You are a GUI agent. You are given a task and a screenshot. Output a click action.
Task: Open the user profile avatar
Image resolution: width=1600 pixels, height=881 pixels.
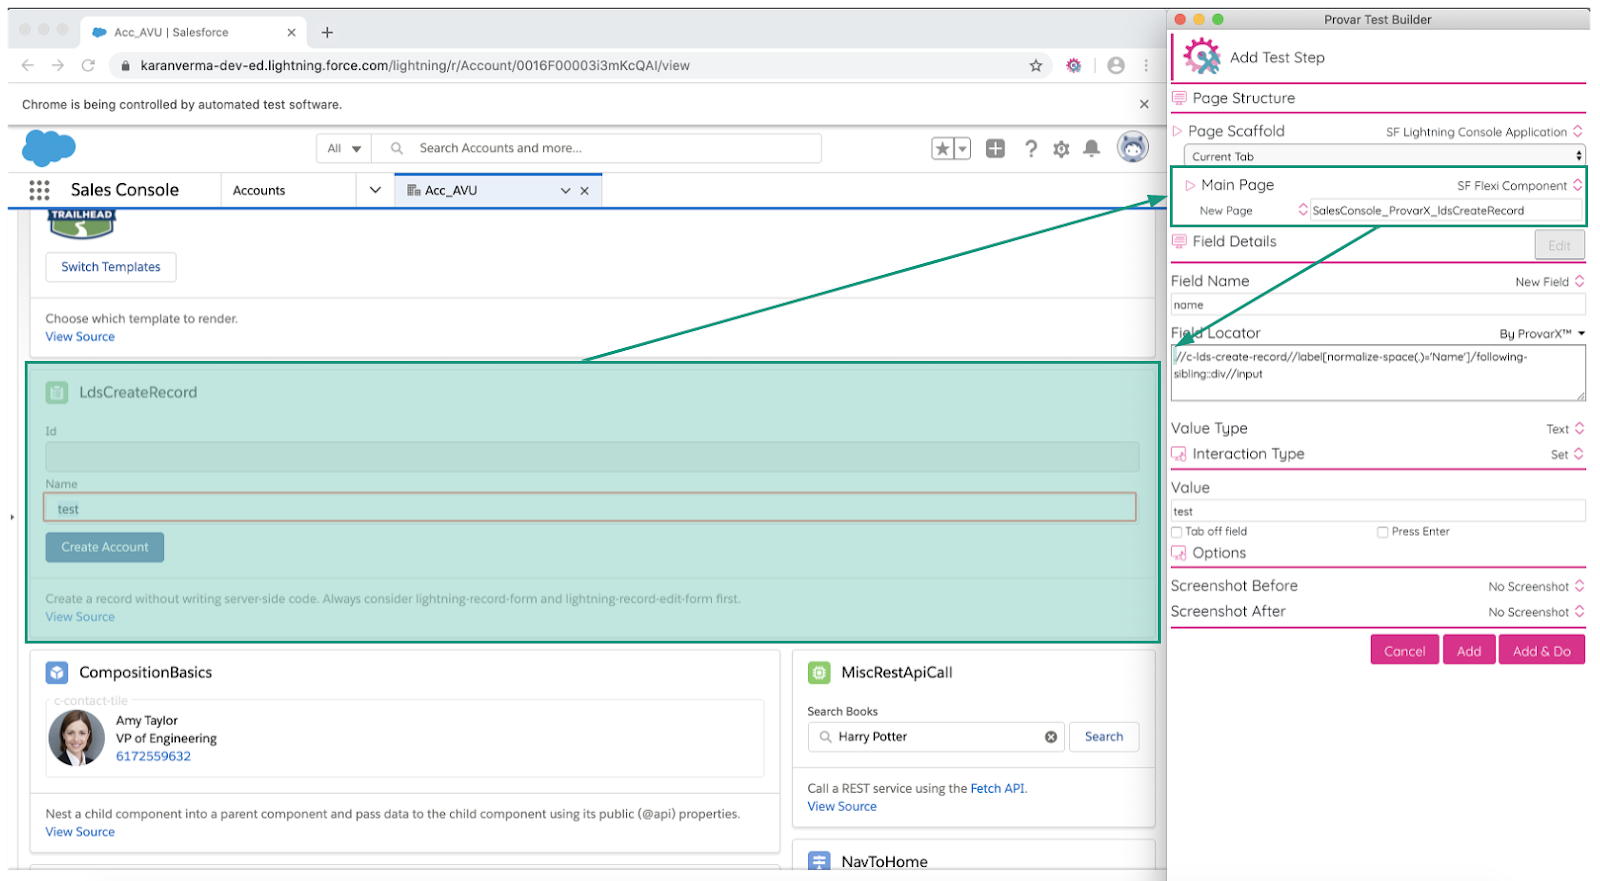(1132, 147)
